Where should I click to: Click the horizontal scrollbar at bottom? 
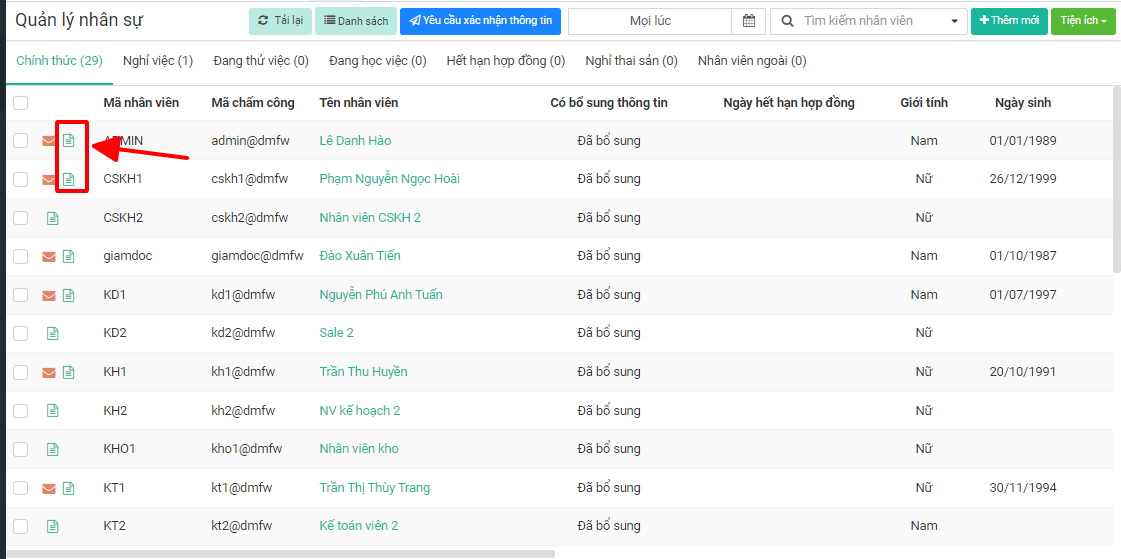[x=280, y=553]
